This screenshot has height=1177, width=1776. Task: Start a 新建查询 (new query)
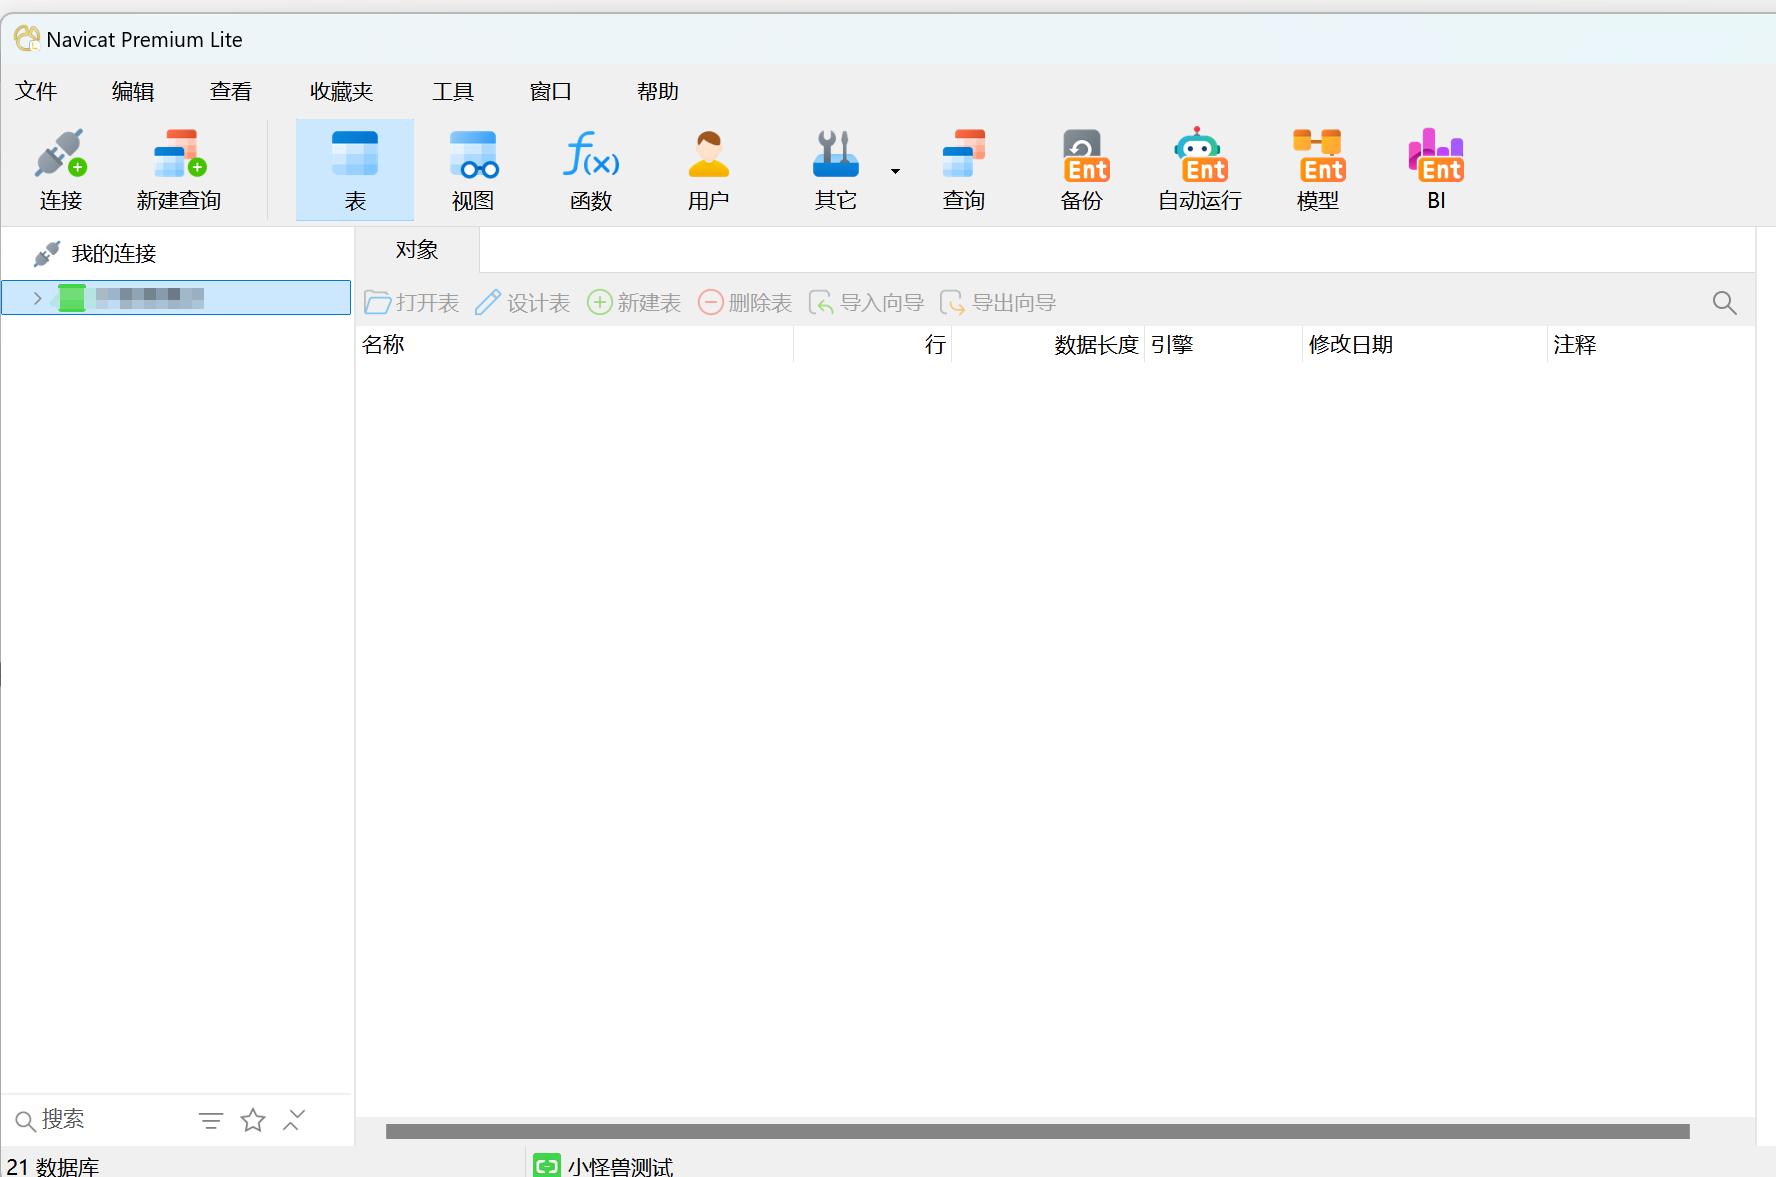coord(178,168)
